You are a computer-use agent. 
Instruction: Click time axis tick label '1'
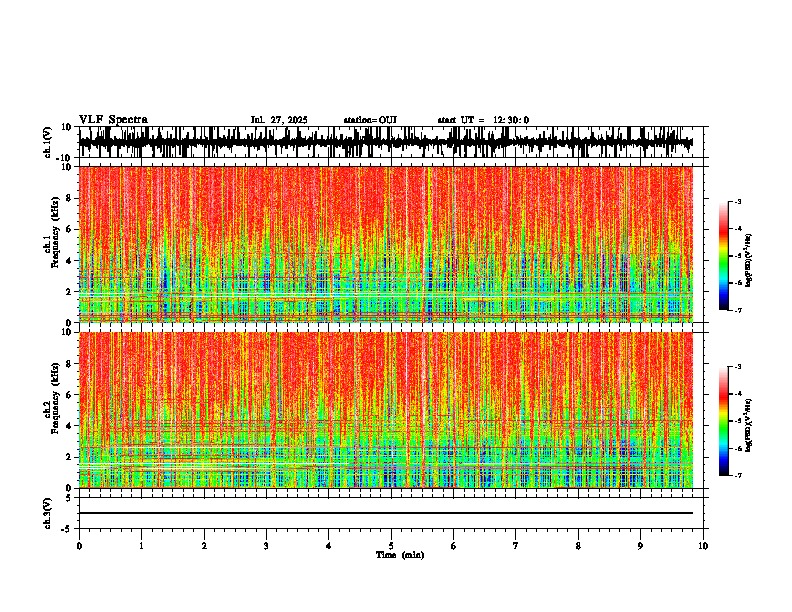141,546
